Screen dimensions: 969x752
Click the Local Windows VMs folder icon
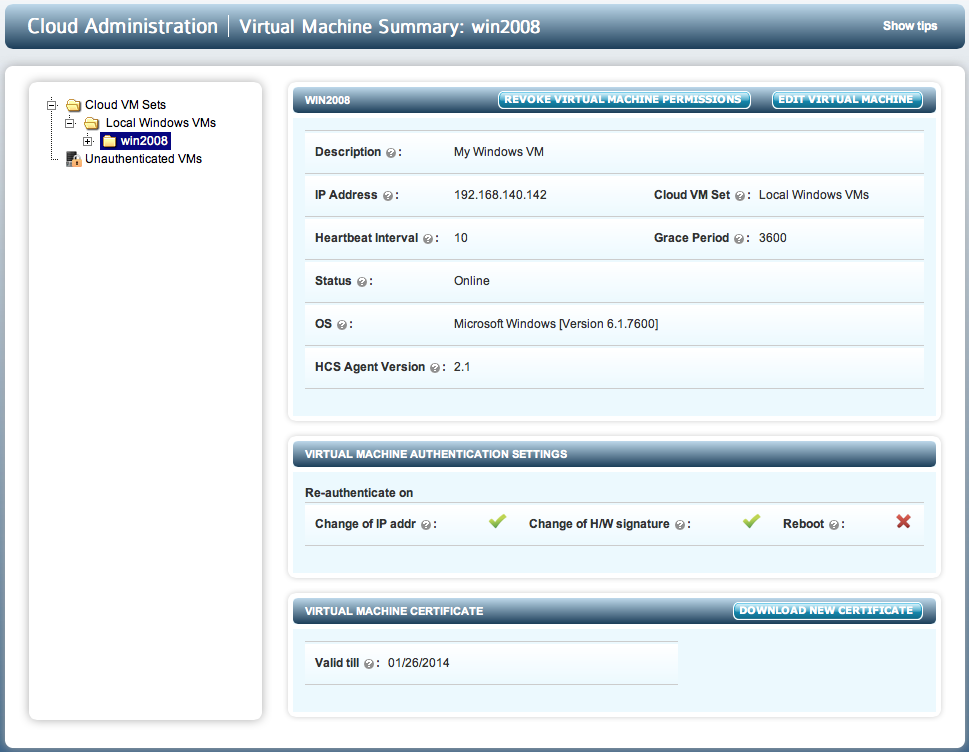coord(91,123)
